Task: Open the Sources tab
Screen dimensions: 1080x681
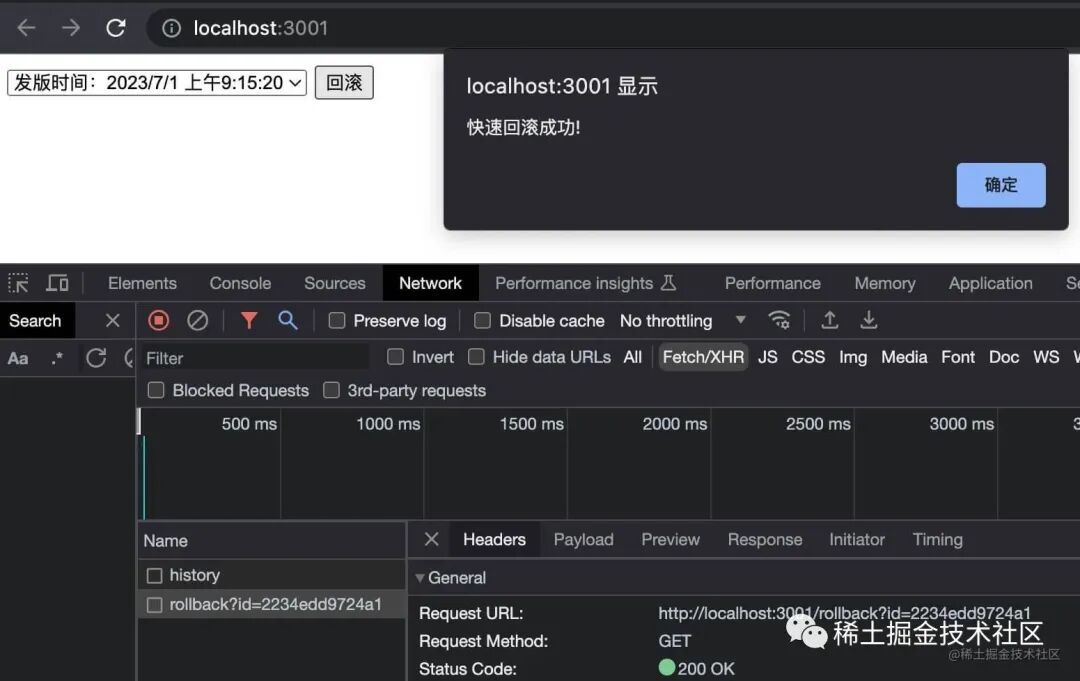Action: click(335, 283)
